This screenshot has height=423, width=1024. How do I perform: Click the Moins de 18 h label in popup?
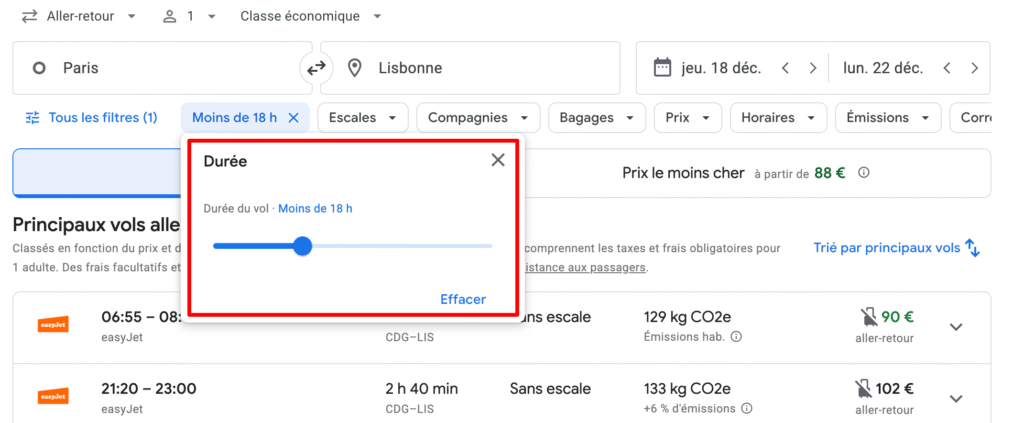(x=315, y=209)
